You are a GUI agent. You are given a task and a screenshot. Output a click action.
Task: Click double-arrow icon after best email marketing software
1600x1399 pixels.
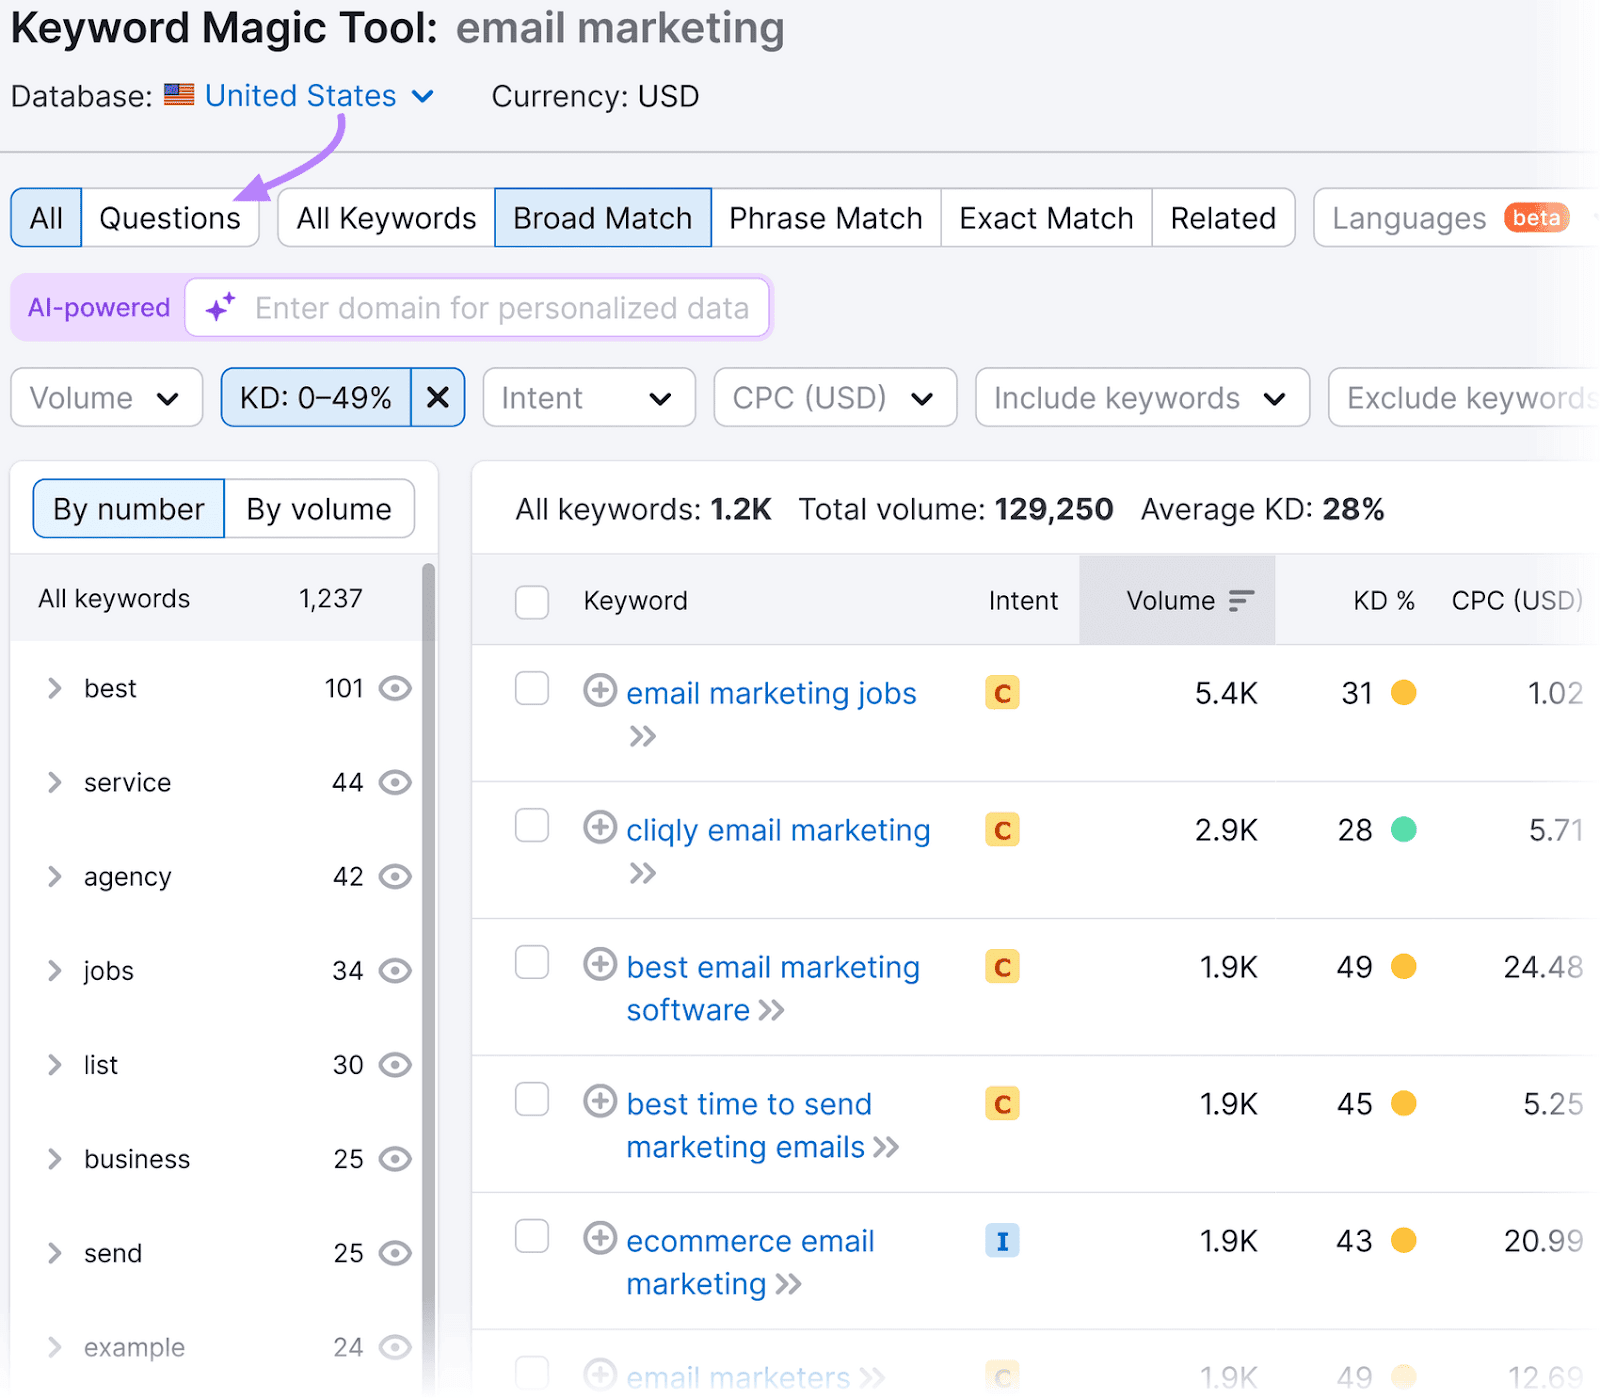[772, 1010]
